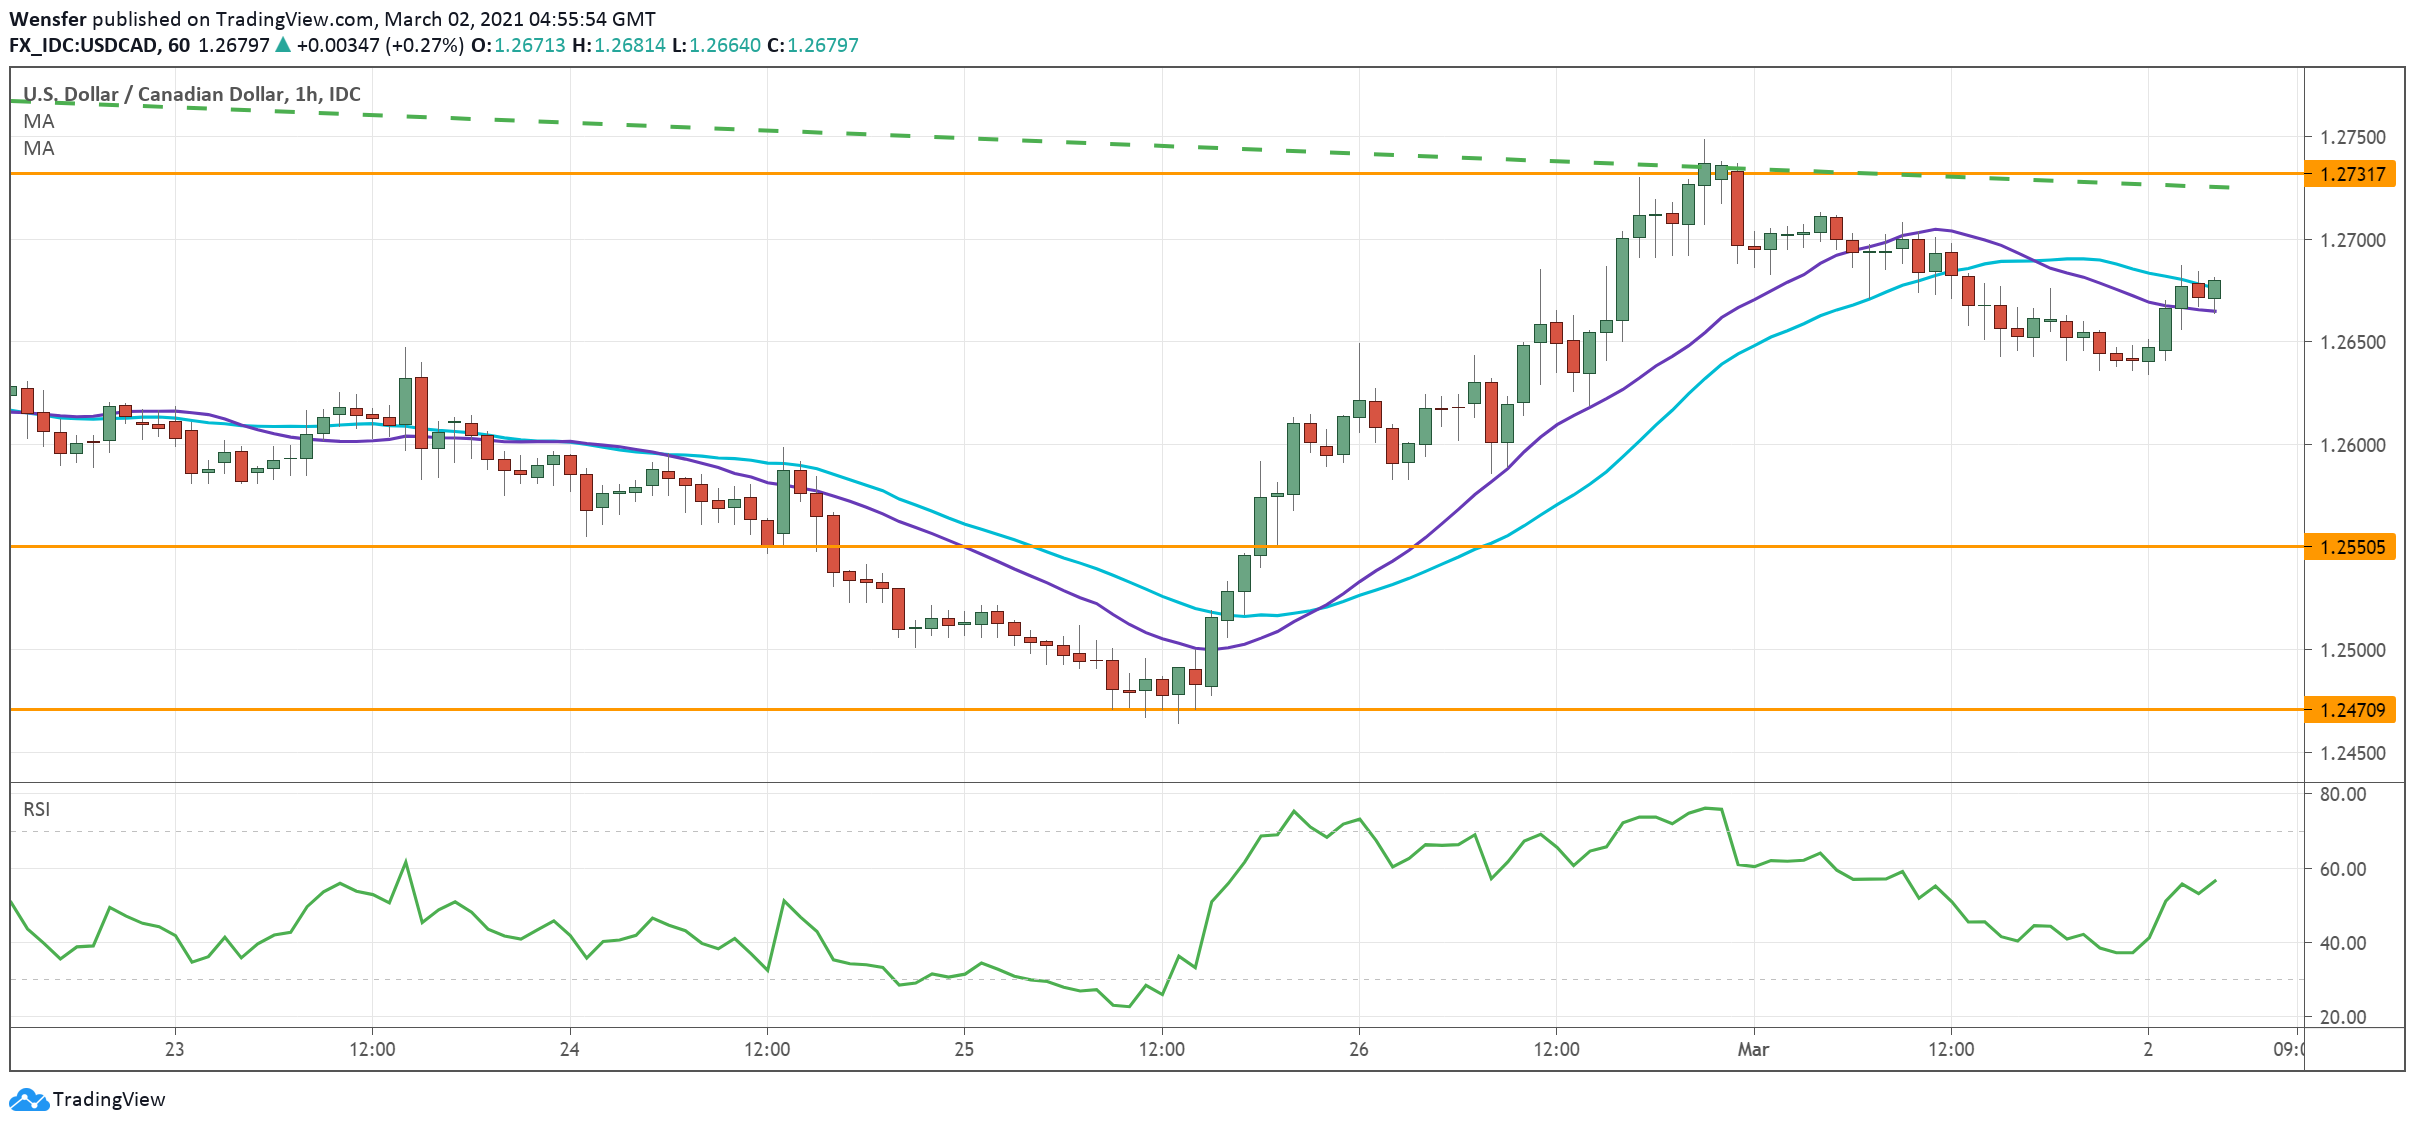
Task: Click the 80.00 RSI scale value
Action: (x=2342, y=794)
